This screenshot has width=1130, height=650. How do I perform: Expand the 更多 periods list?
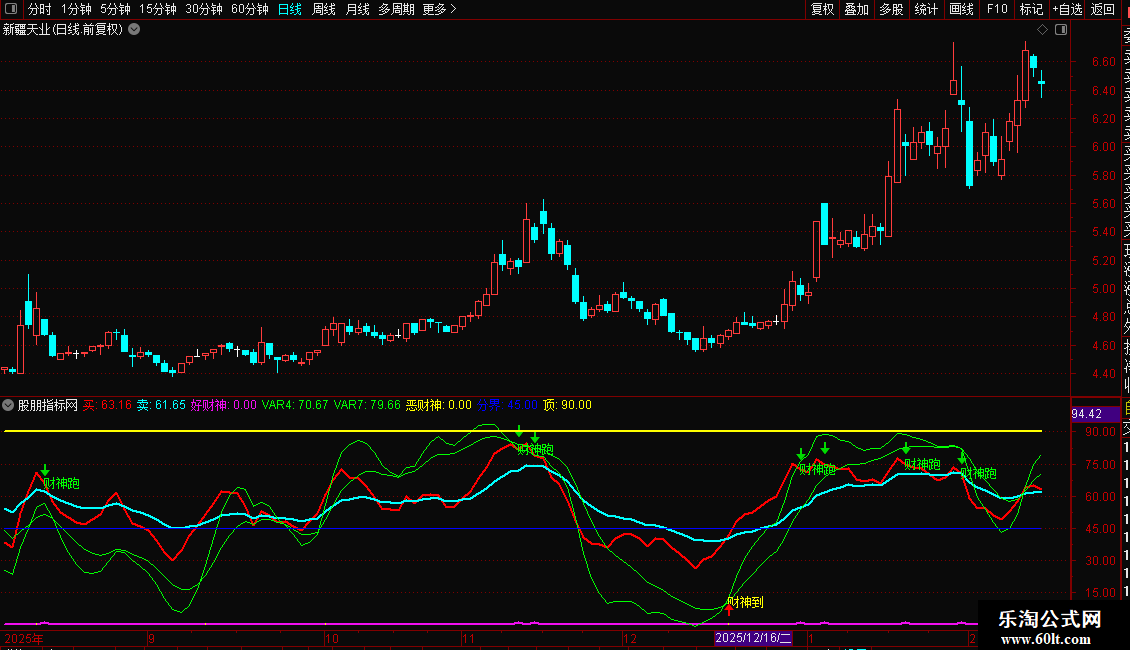point(438,10)
